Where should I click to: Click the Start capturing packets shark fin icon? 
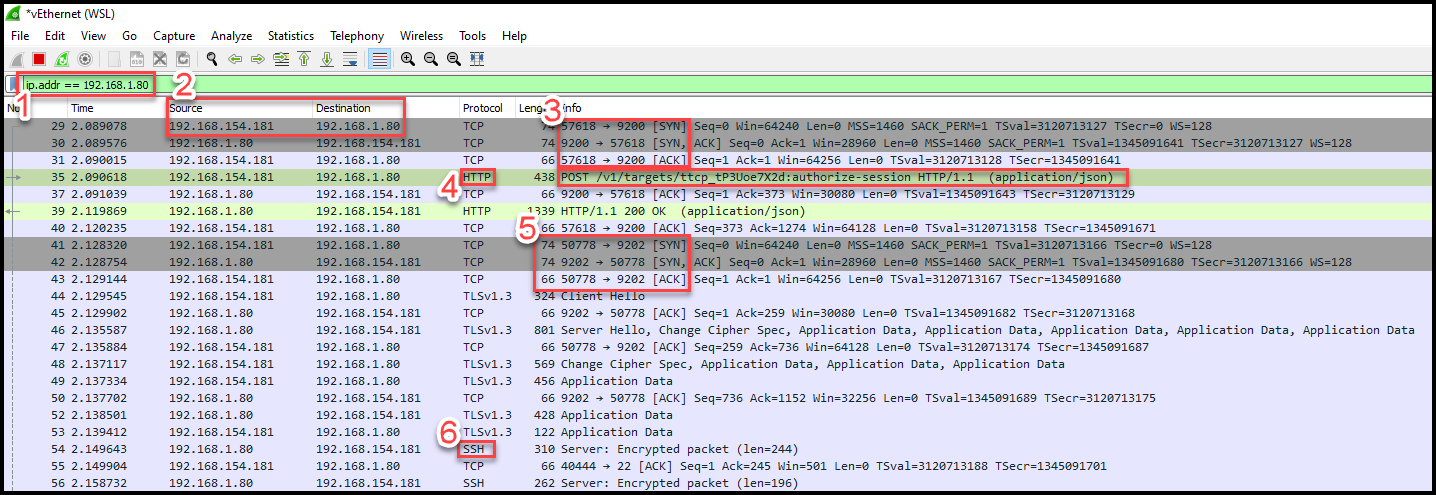tap(16, 59)
